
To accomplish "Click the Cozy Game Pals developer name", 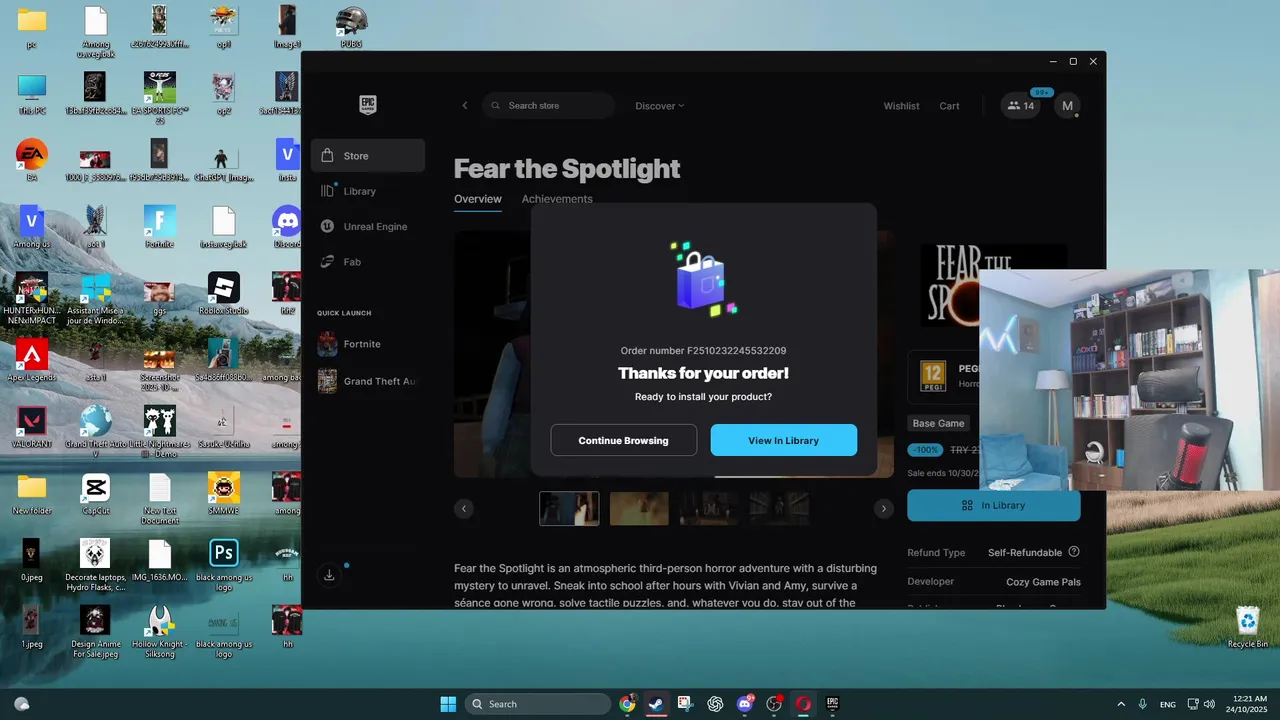I will pyautogui.click(x=1043, y=582).
